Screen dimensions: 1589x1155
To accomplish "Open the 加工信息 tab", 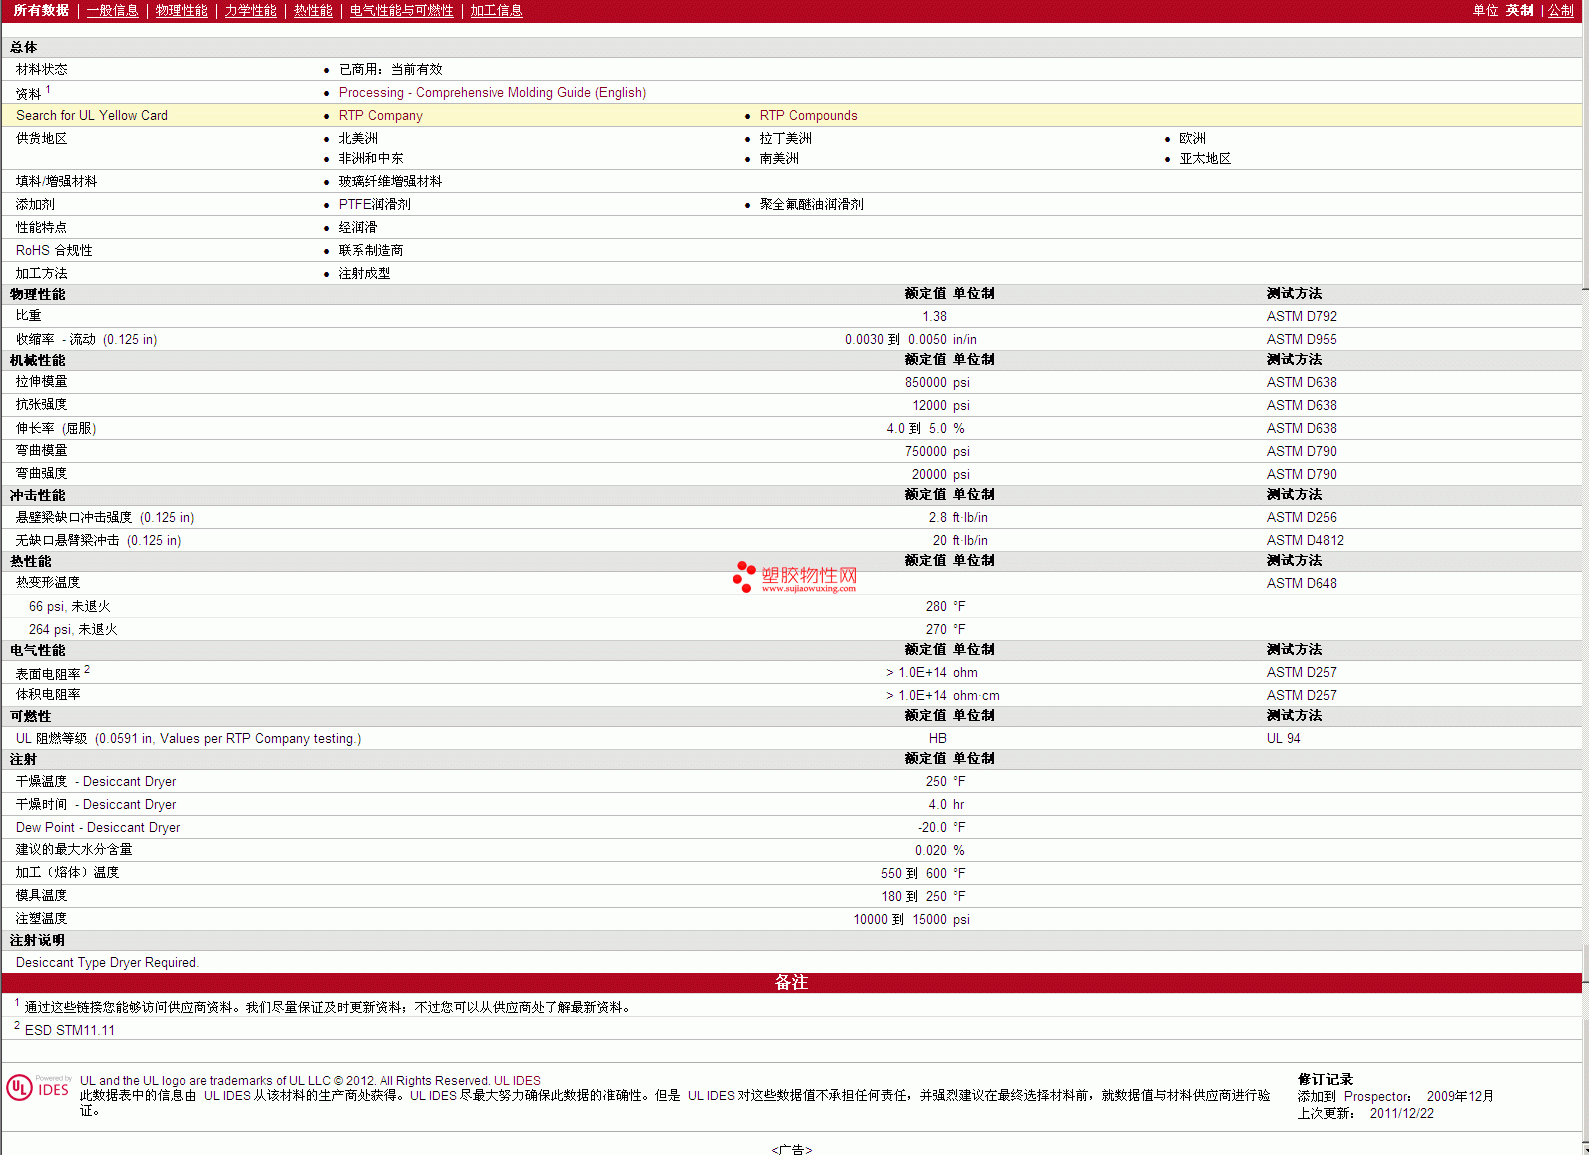I will coord(496,10).
